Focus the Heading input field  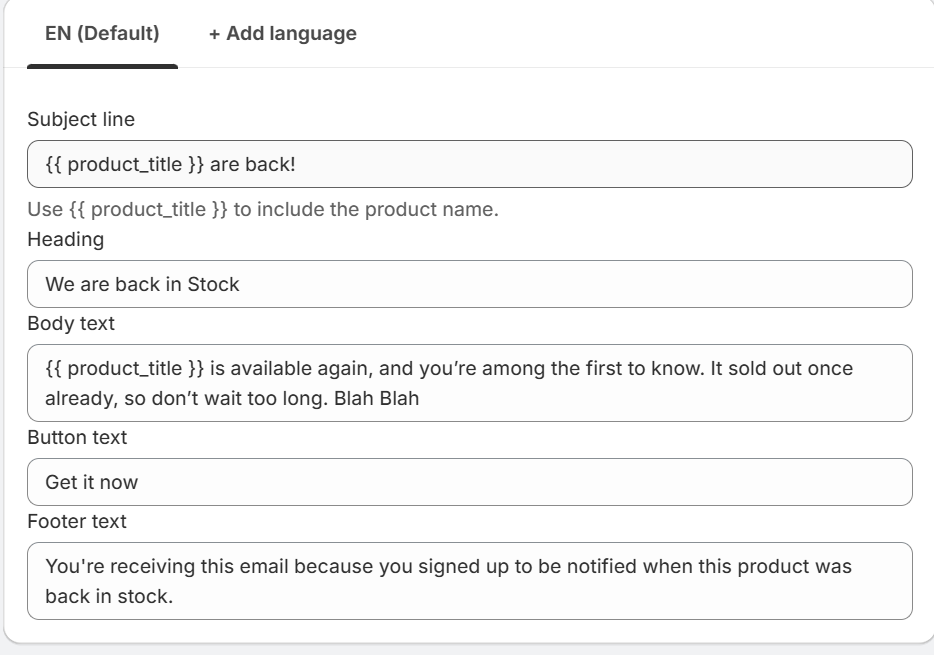(469, 284)
